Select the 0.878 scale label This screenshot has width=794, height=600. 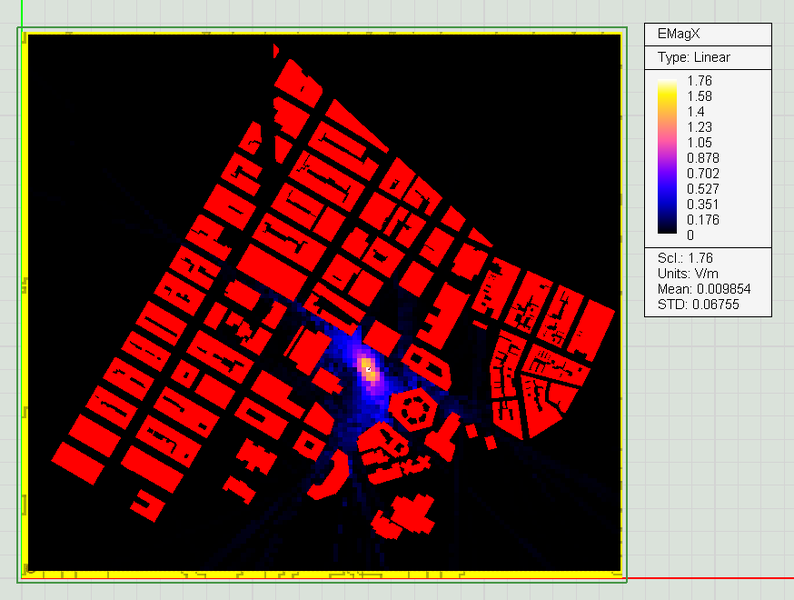[x=703, y=158]
